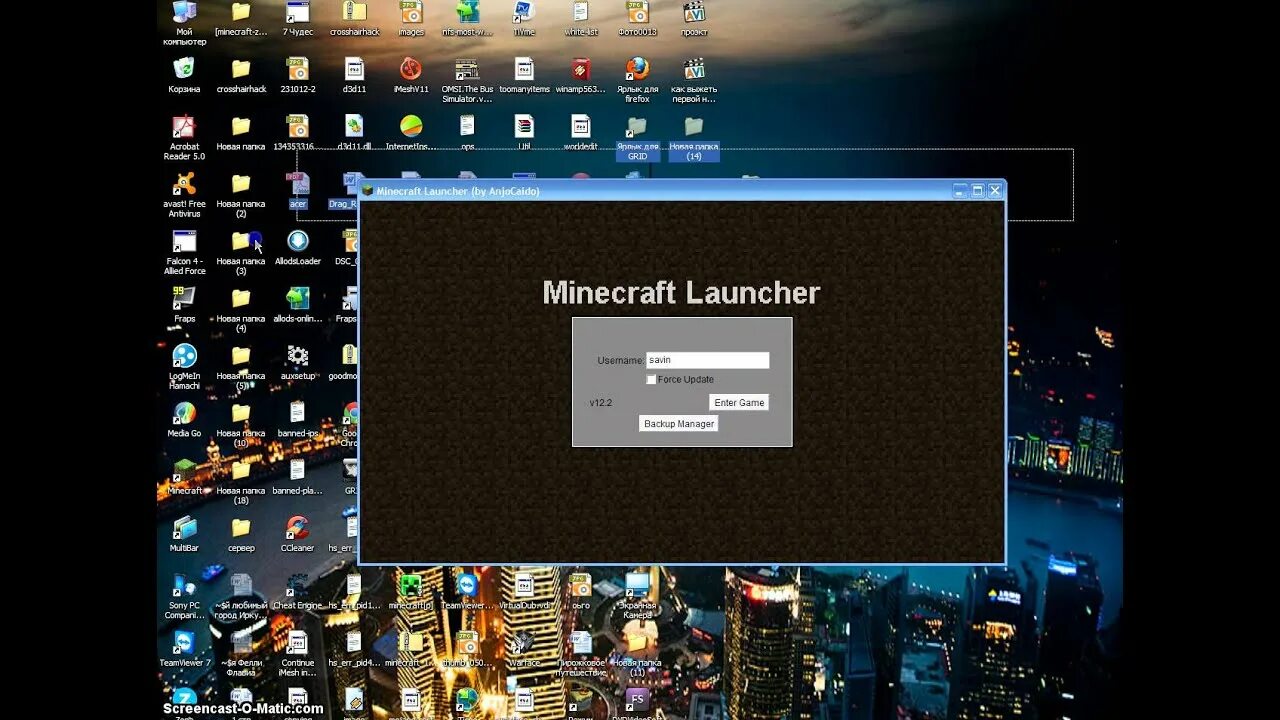The image size is (1280, 720).
Task: Select the TeamViewer icon next to minecraft[p]
Action: click(467, 584)
